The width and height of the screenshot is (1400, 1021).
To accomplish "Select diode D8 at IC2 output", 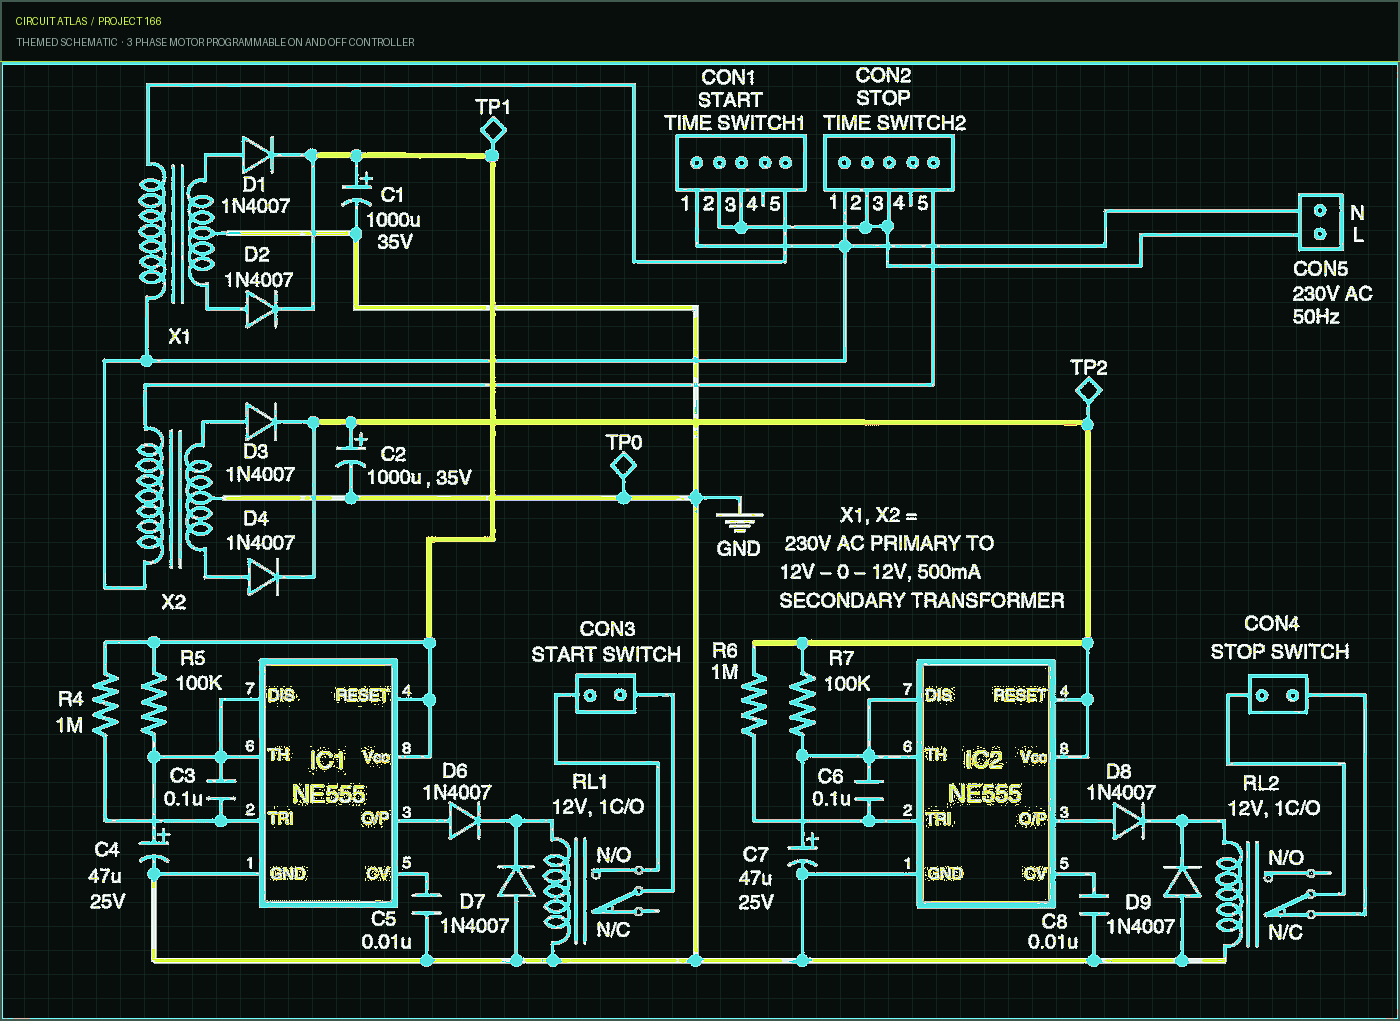I will tap(1129, 821).
